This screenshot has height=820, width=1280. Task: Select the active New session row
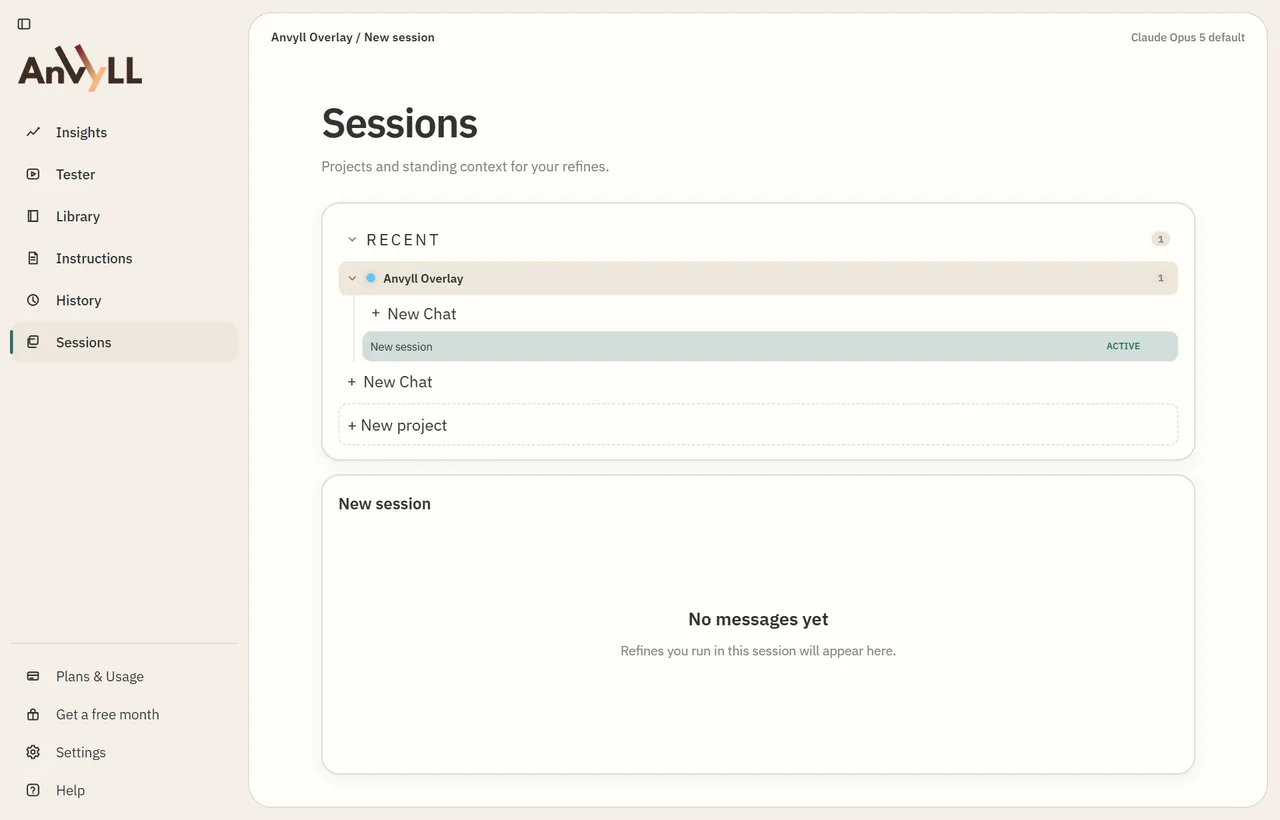pyautogui.click(x=770, y=346)
